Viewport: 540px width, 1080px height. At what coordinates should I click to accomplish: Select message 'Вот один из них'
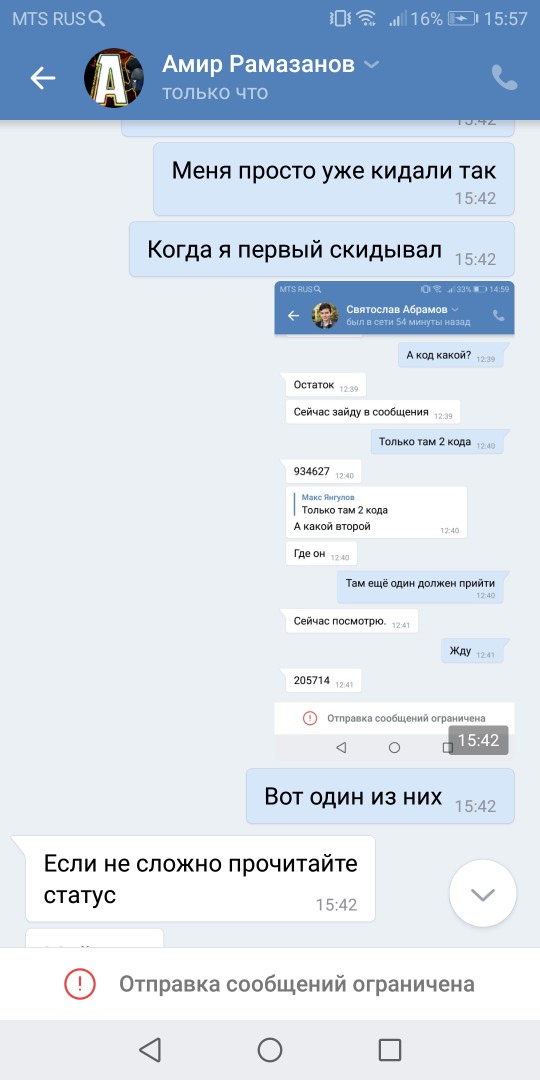(380, 796)
